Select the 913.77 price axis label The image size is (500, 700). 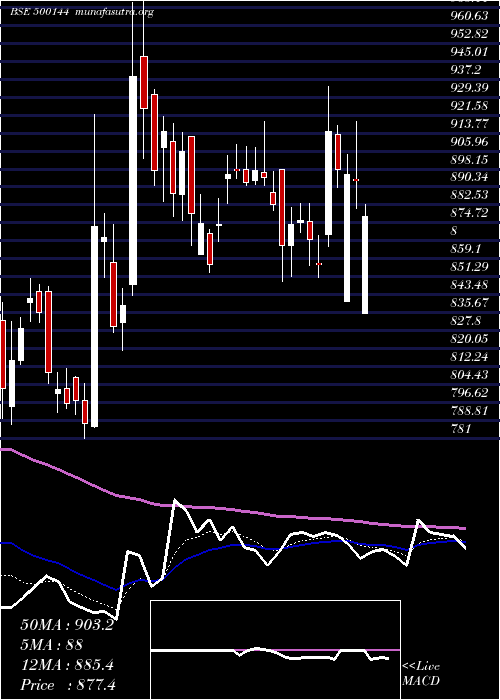tap(469, 124)
